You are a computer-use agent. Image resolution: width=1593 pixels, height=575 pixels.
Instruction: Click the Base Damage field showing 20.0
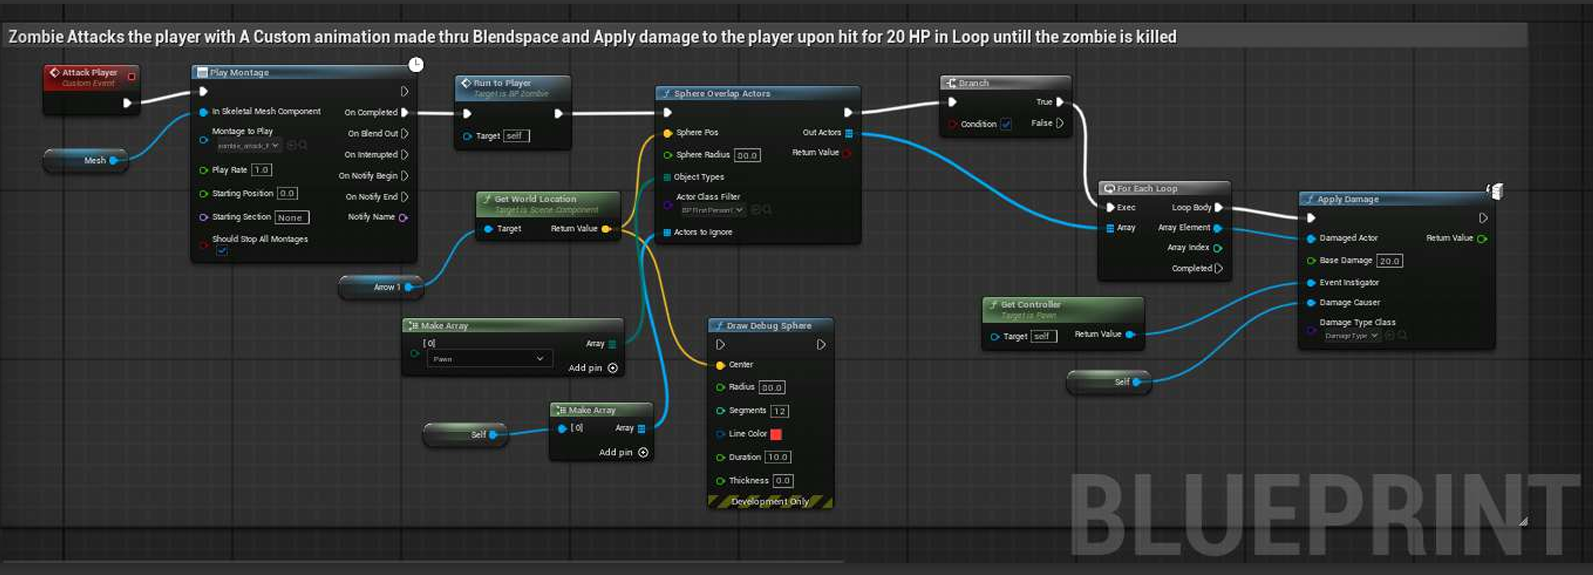pyautogui.click(x=1390, y=261)
